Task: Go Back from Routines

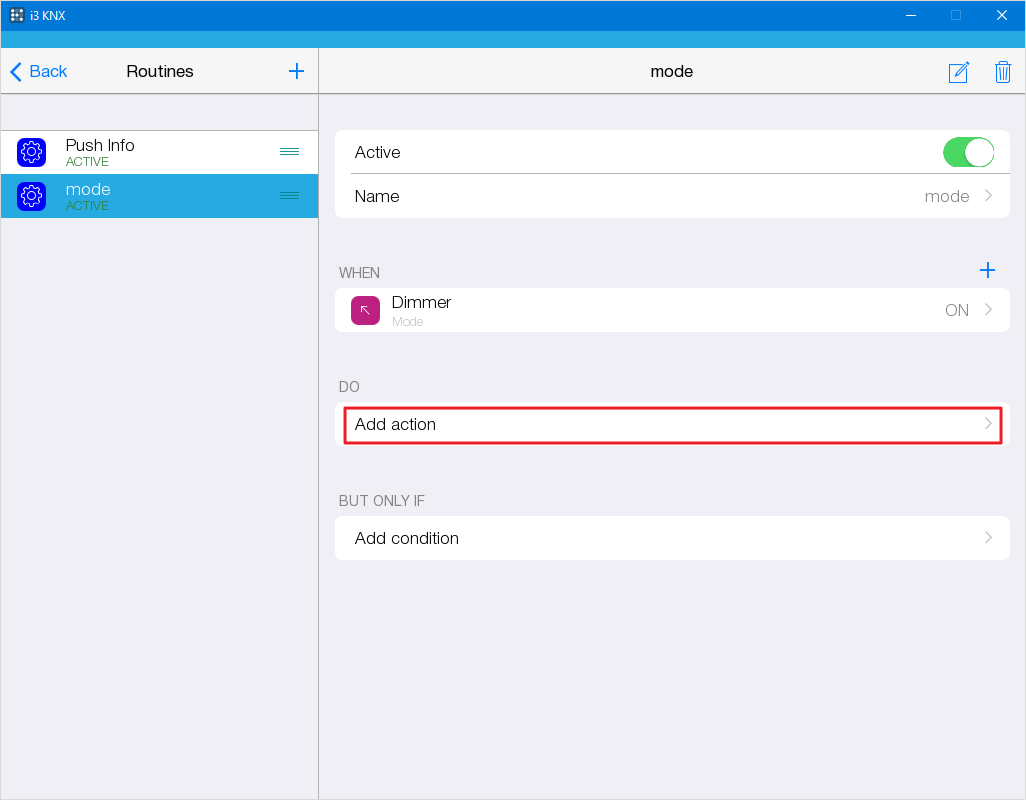Action: (39, 71)
